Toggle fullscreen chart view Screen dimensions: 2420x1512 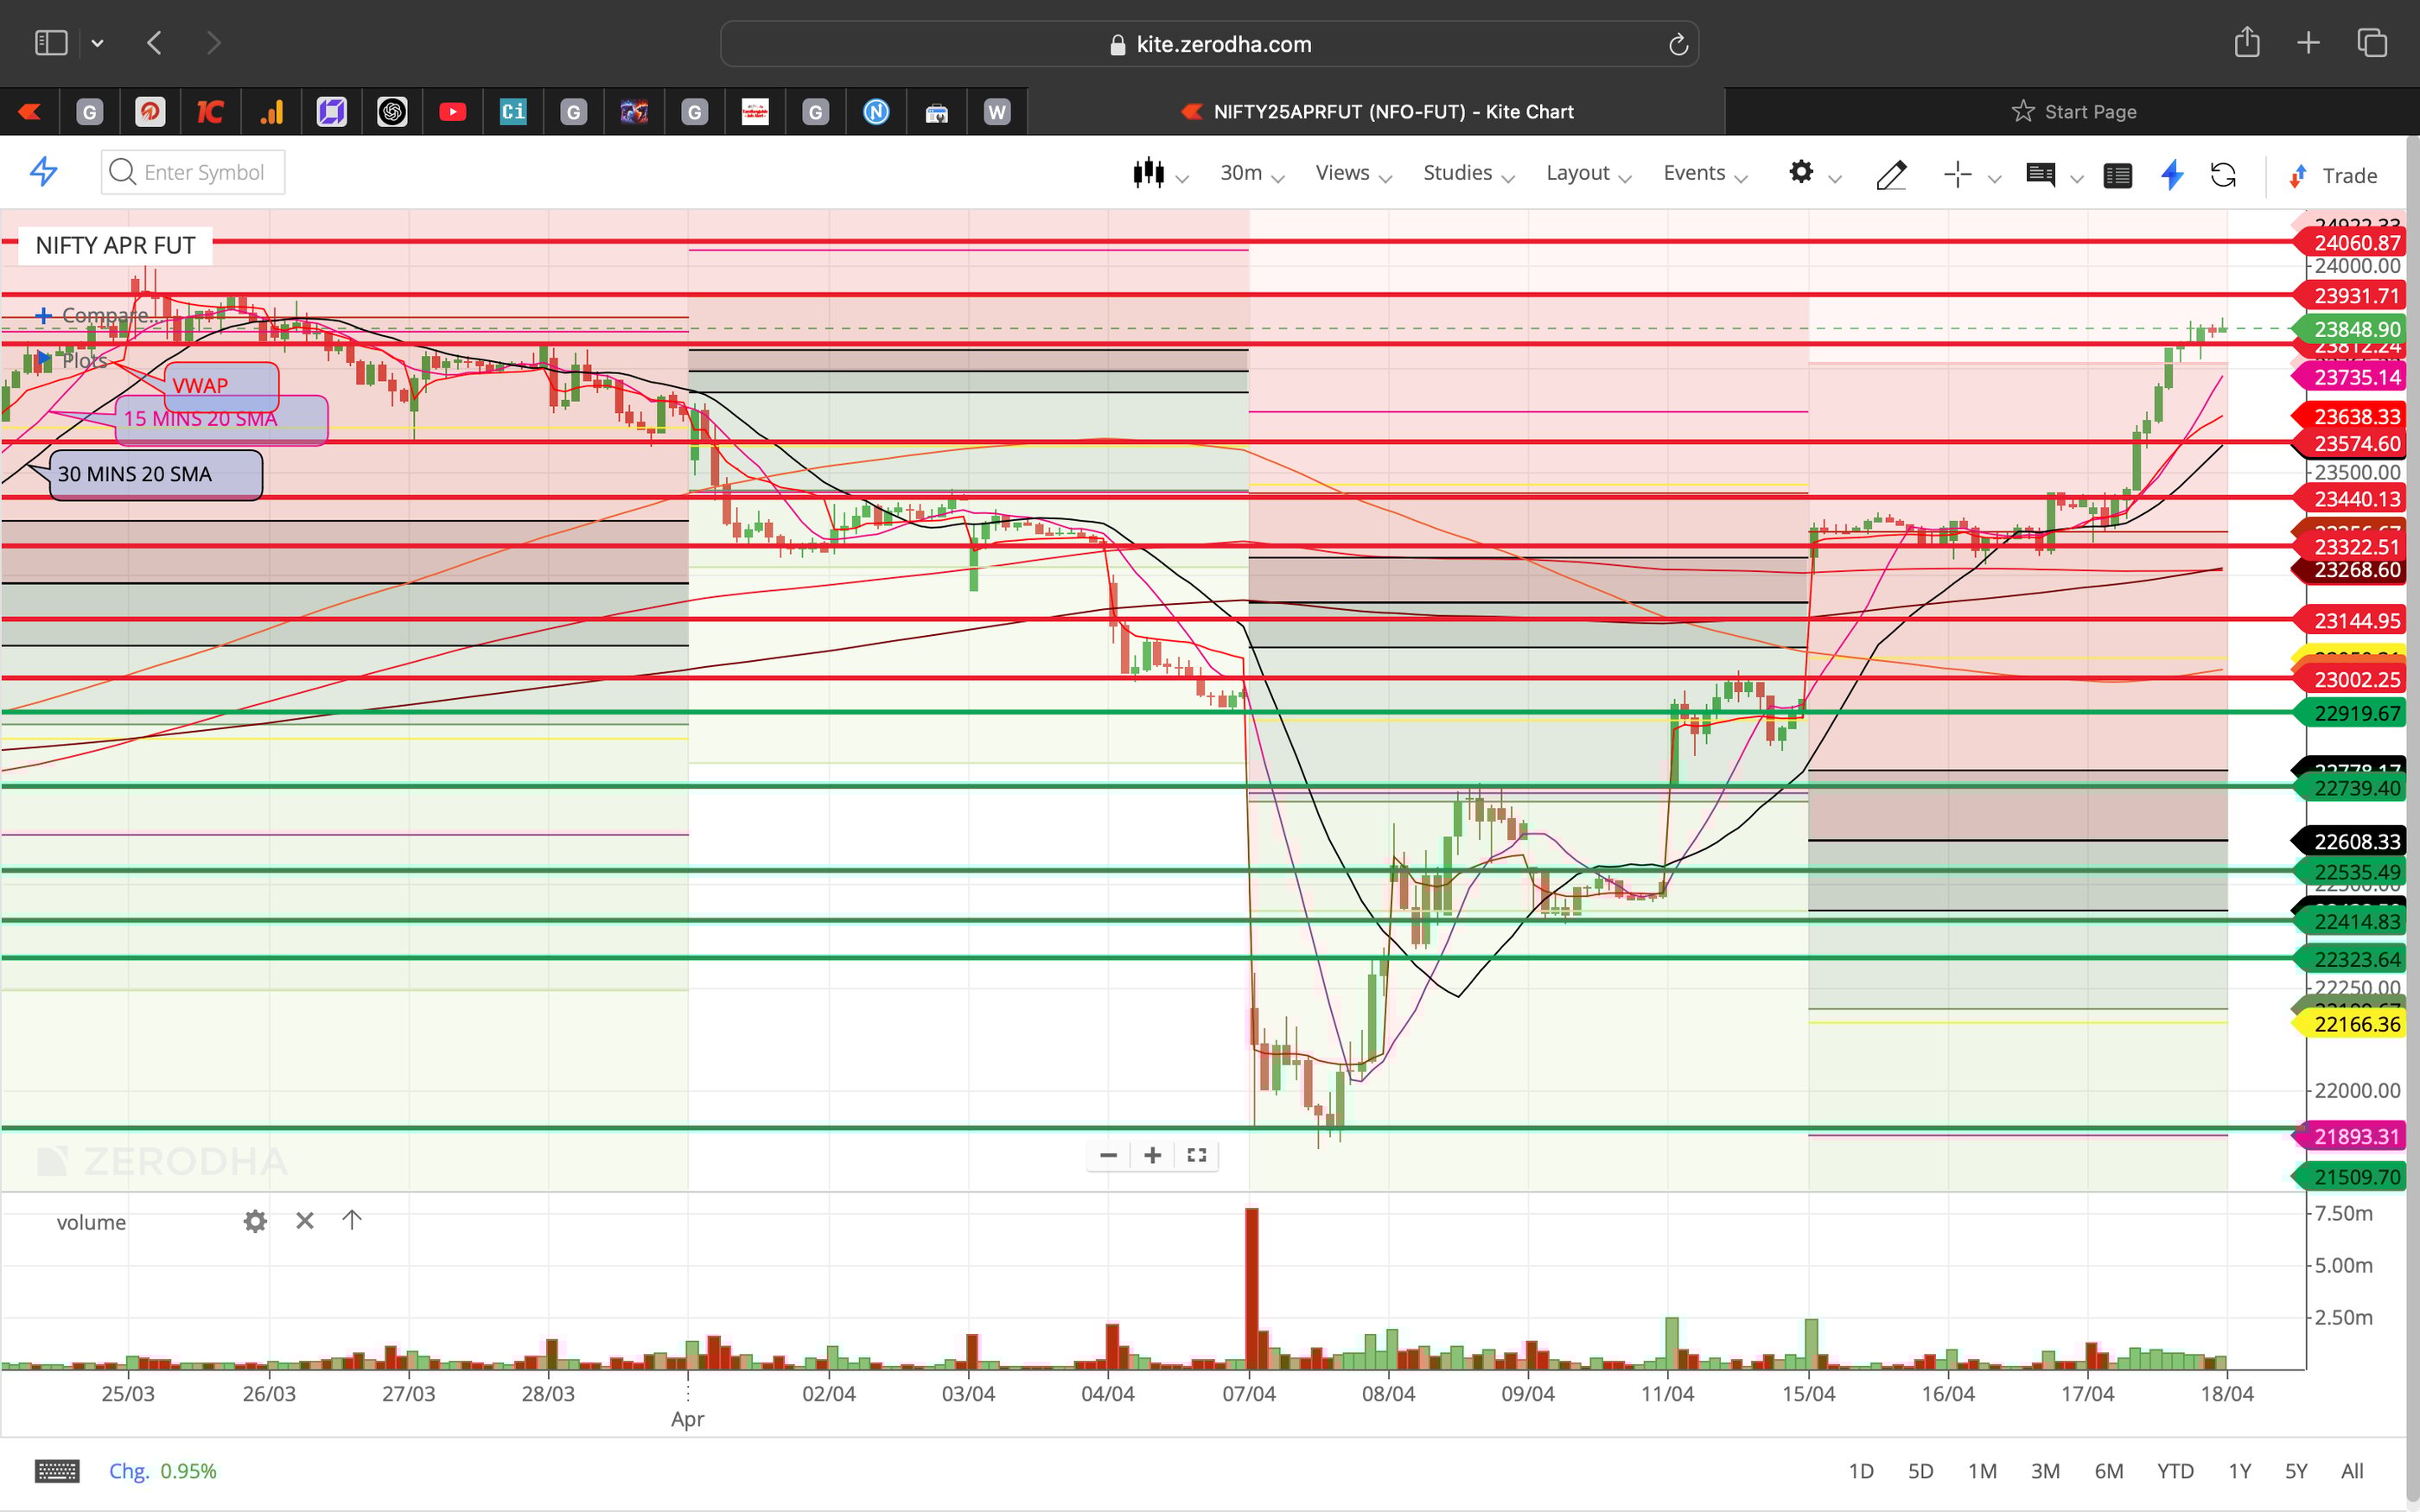coord(1196,1155)
